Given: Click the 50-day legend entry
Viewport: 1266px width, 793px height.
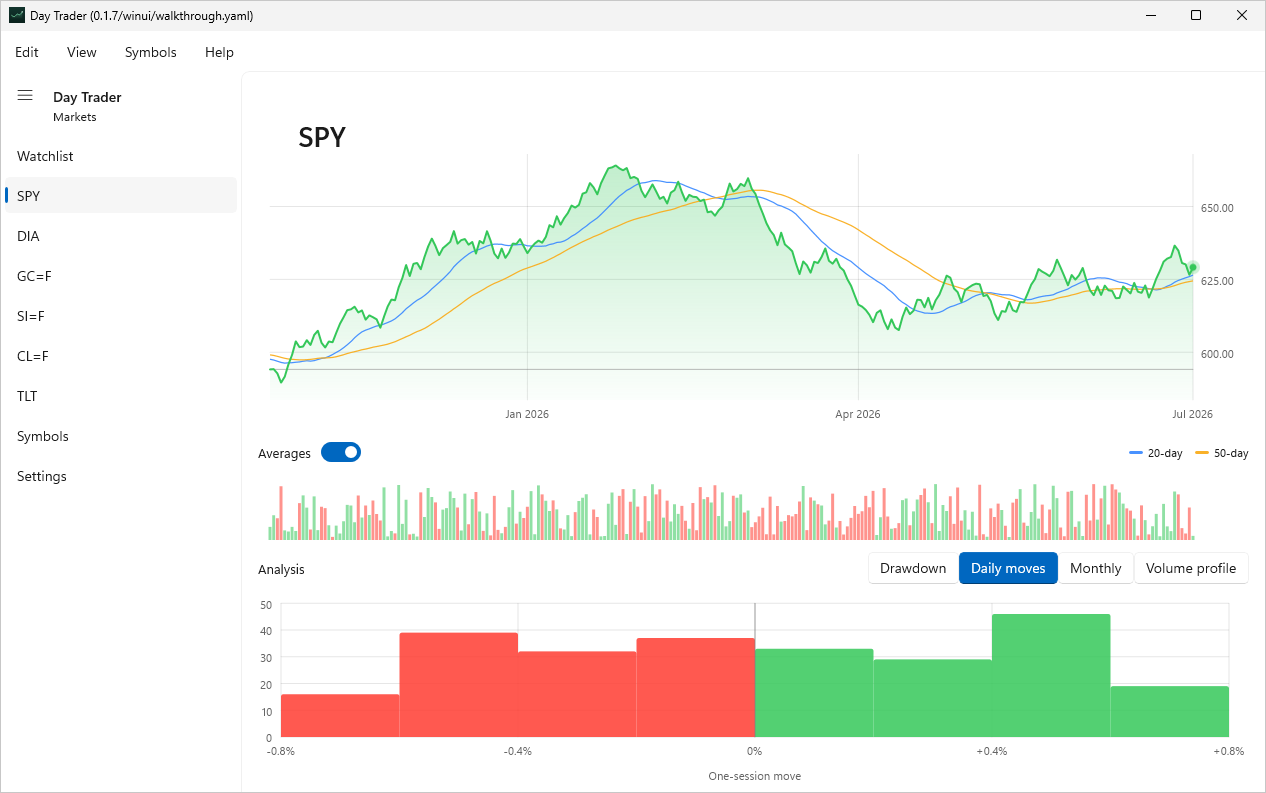Looking at the screenshot, I should 1221,453.
